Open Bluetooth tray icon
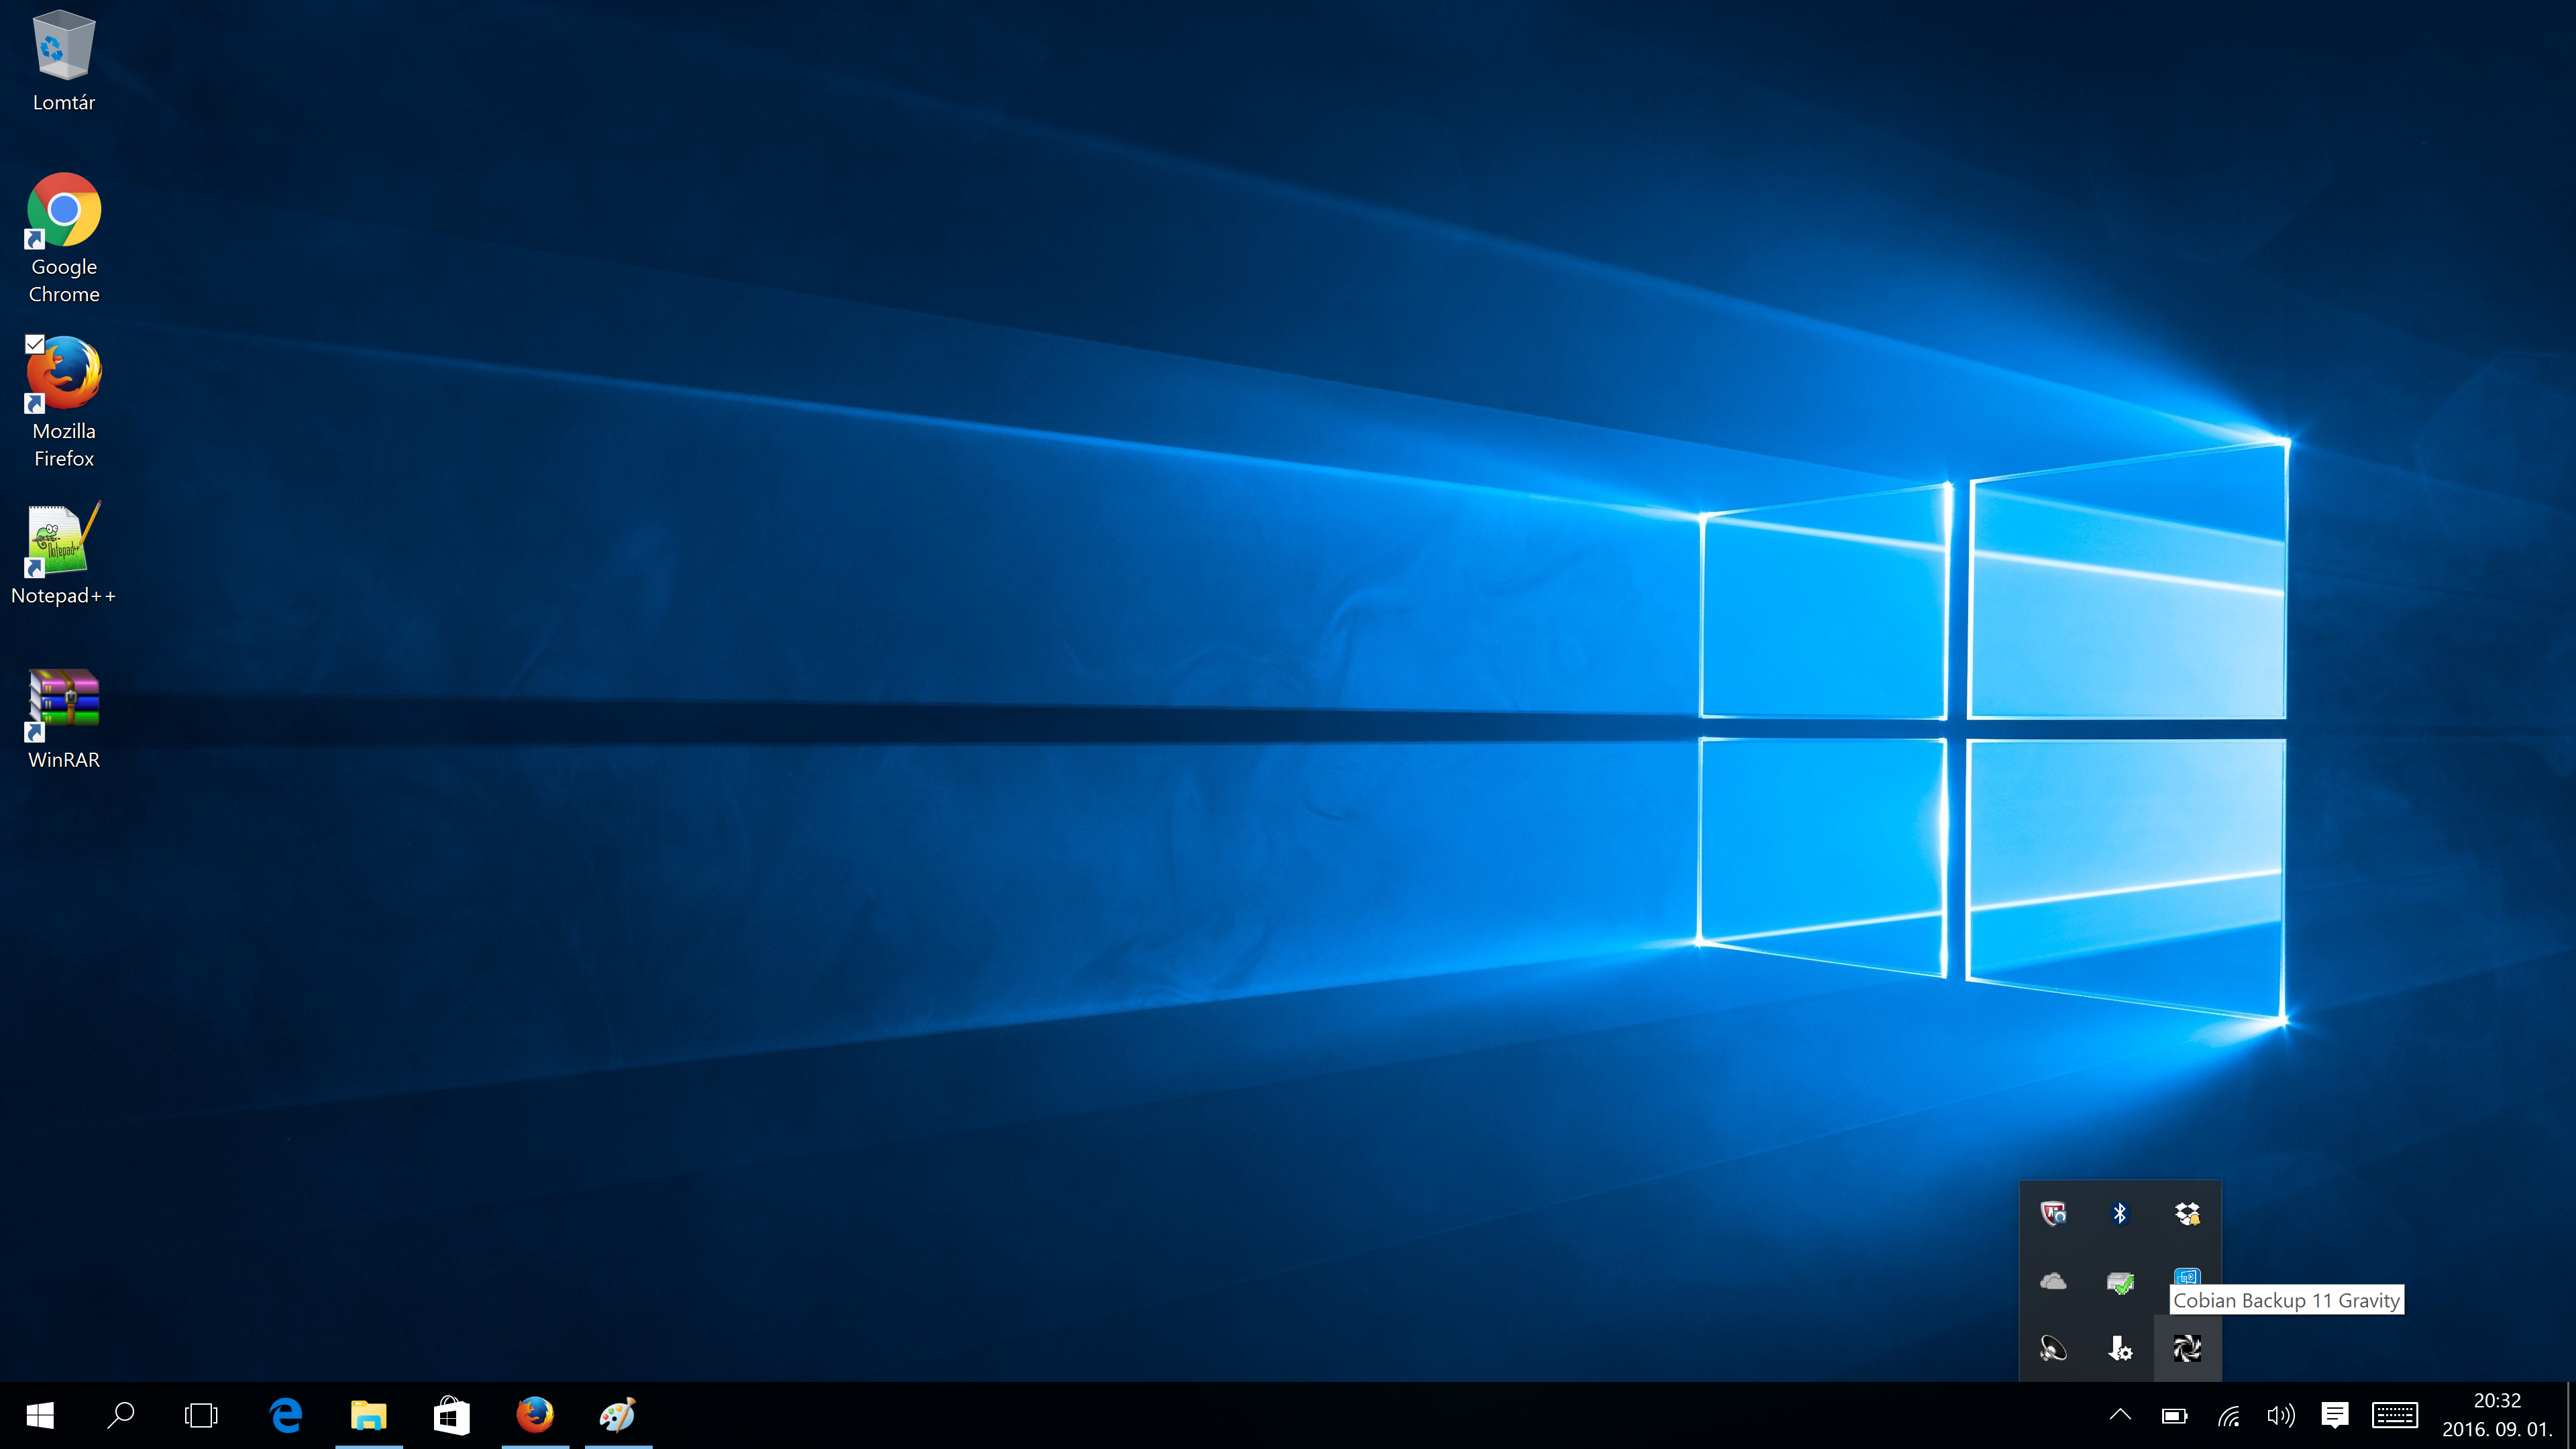The width and height of the screenshot is (2576, 1449). (x=2119, y=1213)
